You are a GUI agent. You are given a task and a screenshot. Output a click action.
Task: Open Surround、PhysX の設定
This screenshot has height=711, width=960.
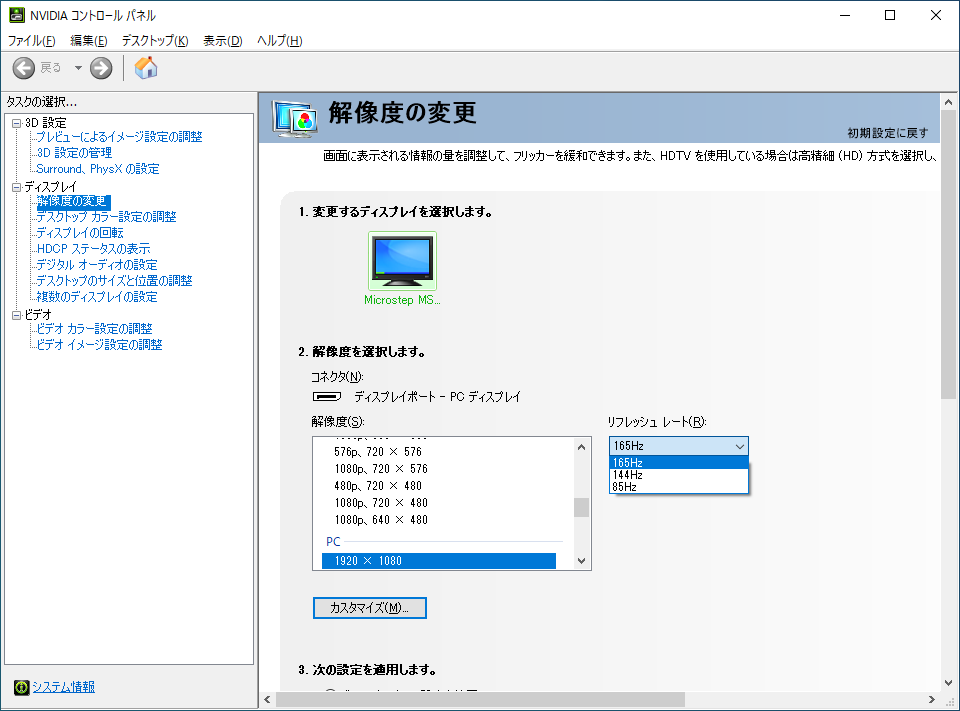97,168
